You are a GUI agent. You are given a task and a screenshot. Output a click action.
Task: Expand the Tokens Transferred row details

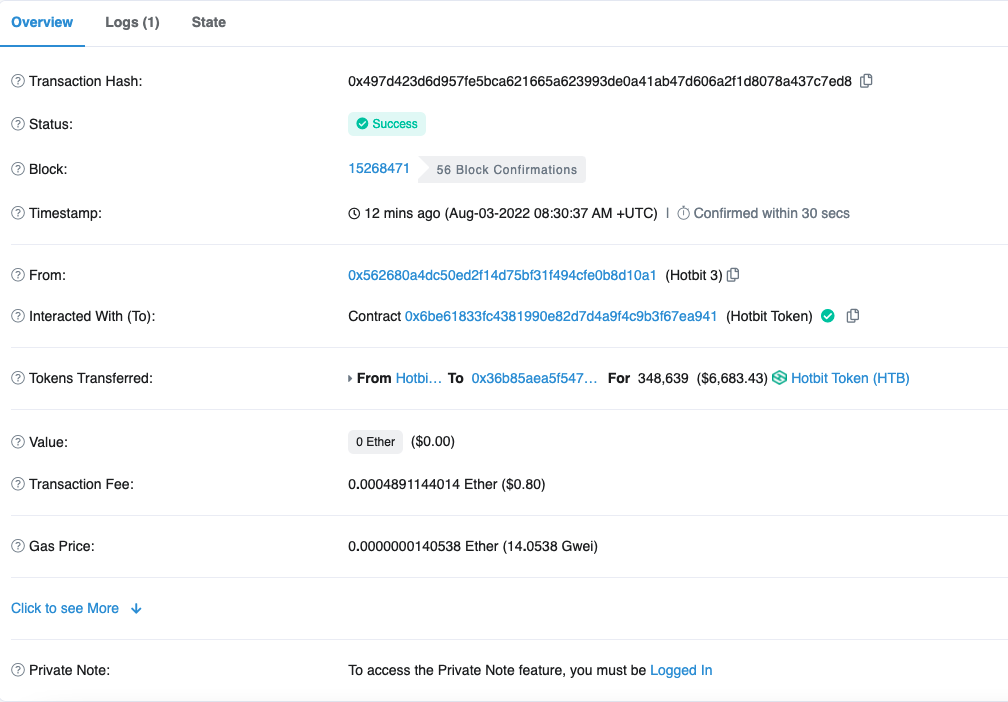pyautogui.click(x=350, y=378)
